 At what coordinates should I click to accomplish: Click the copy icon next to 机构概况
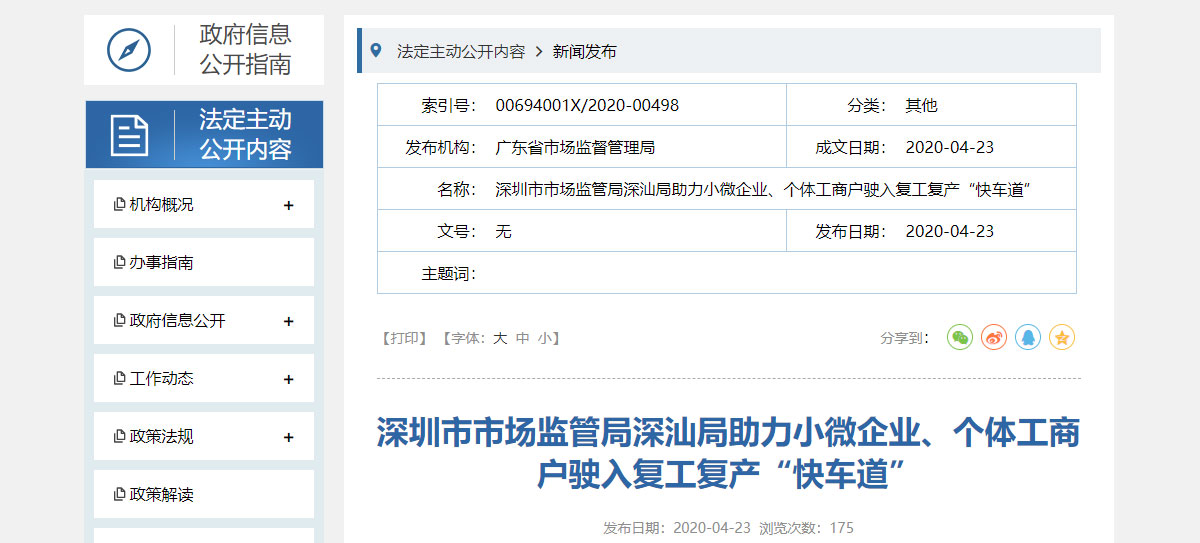point(120,205)
